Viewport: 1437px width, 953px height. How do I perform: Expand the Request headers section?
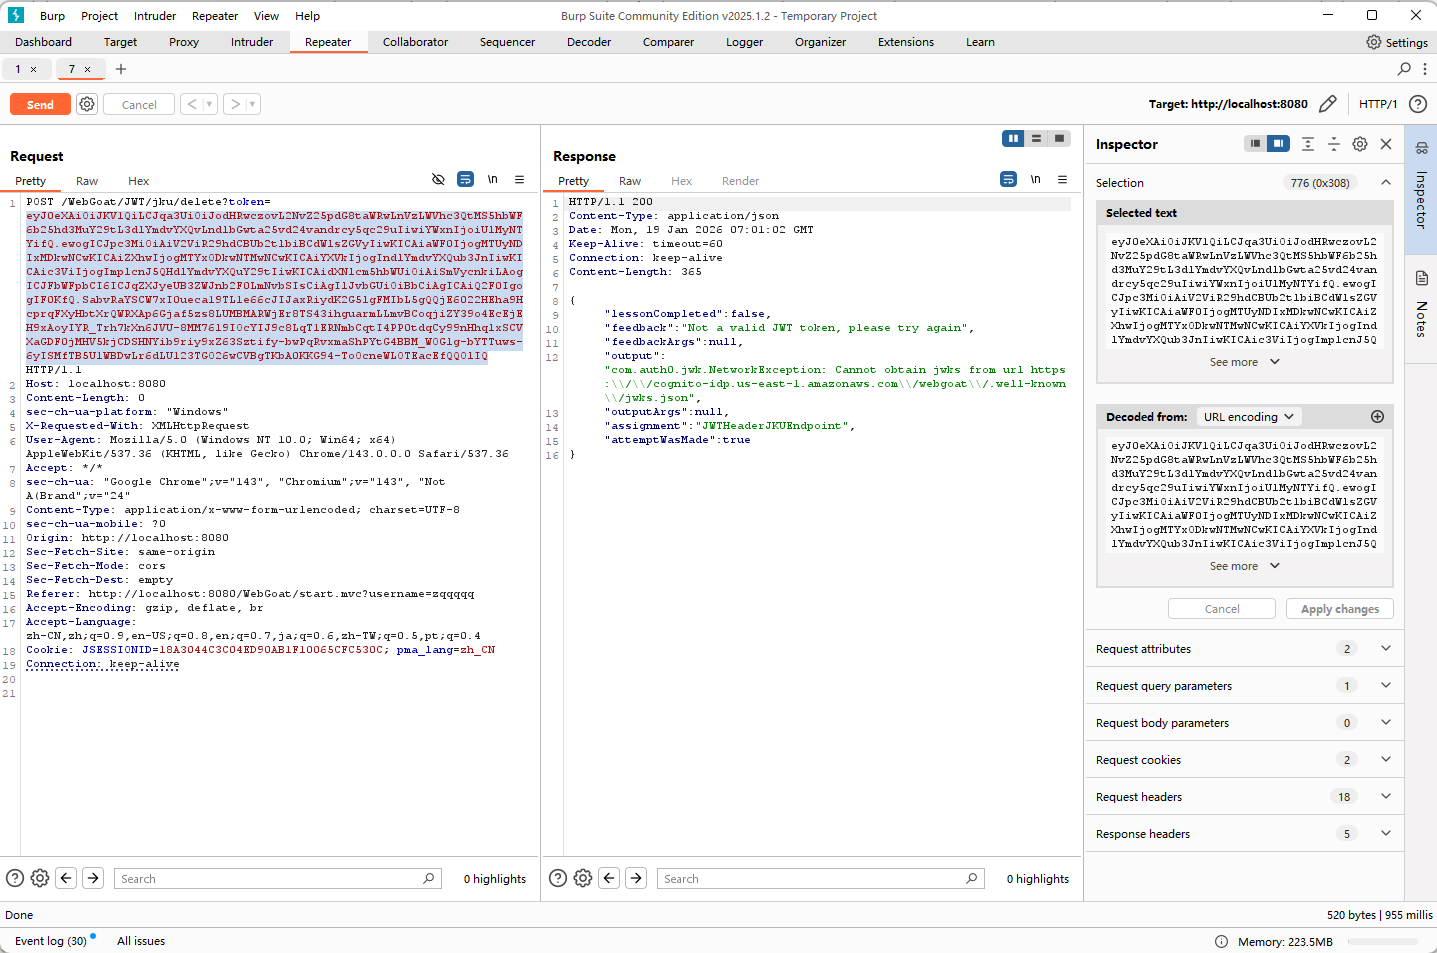coord(1385,797)
